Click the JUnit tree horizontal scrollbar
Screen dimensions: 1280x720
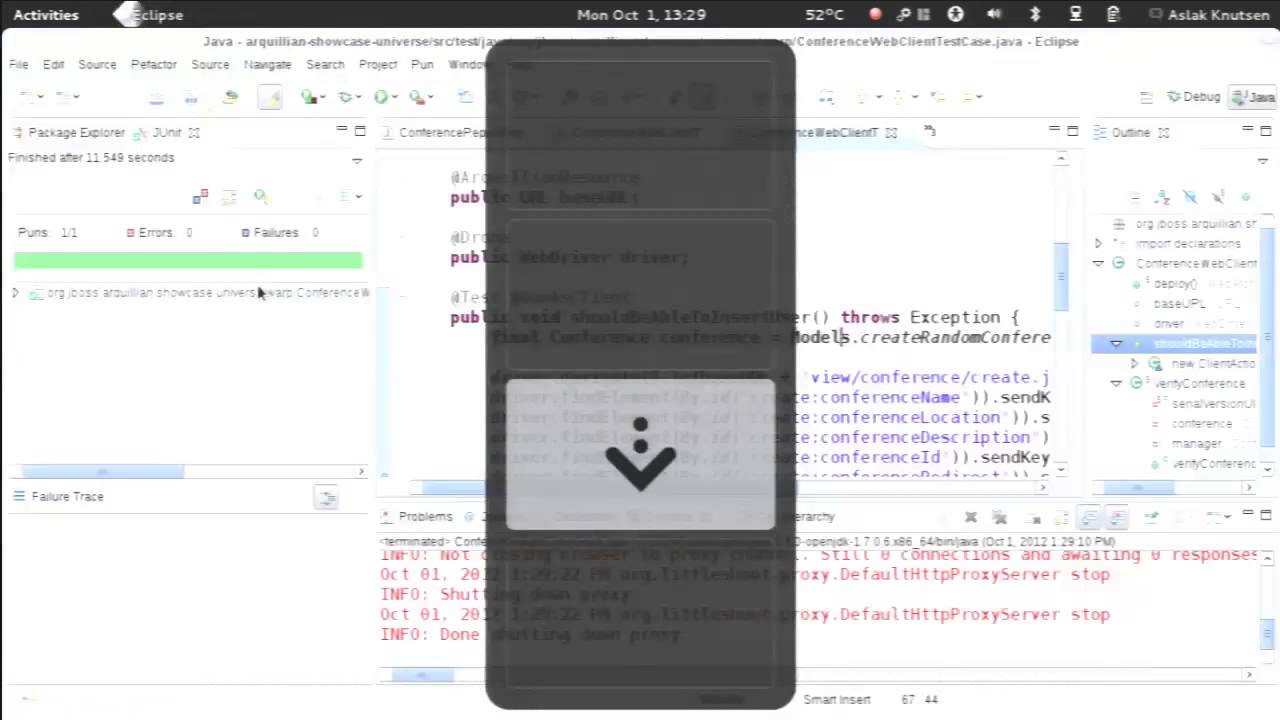pyautogui.click(x=102, y=471)
